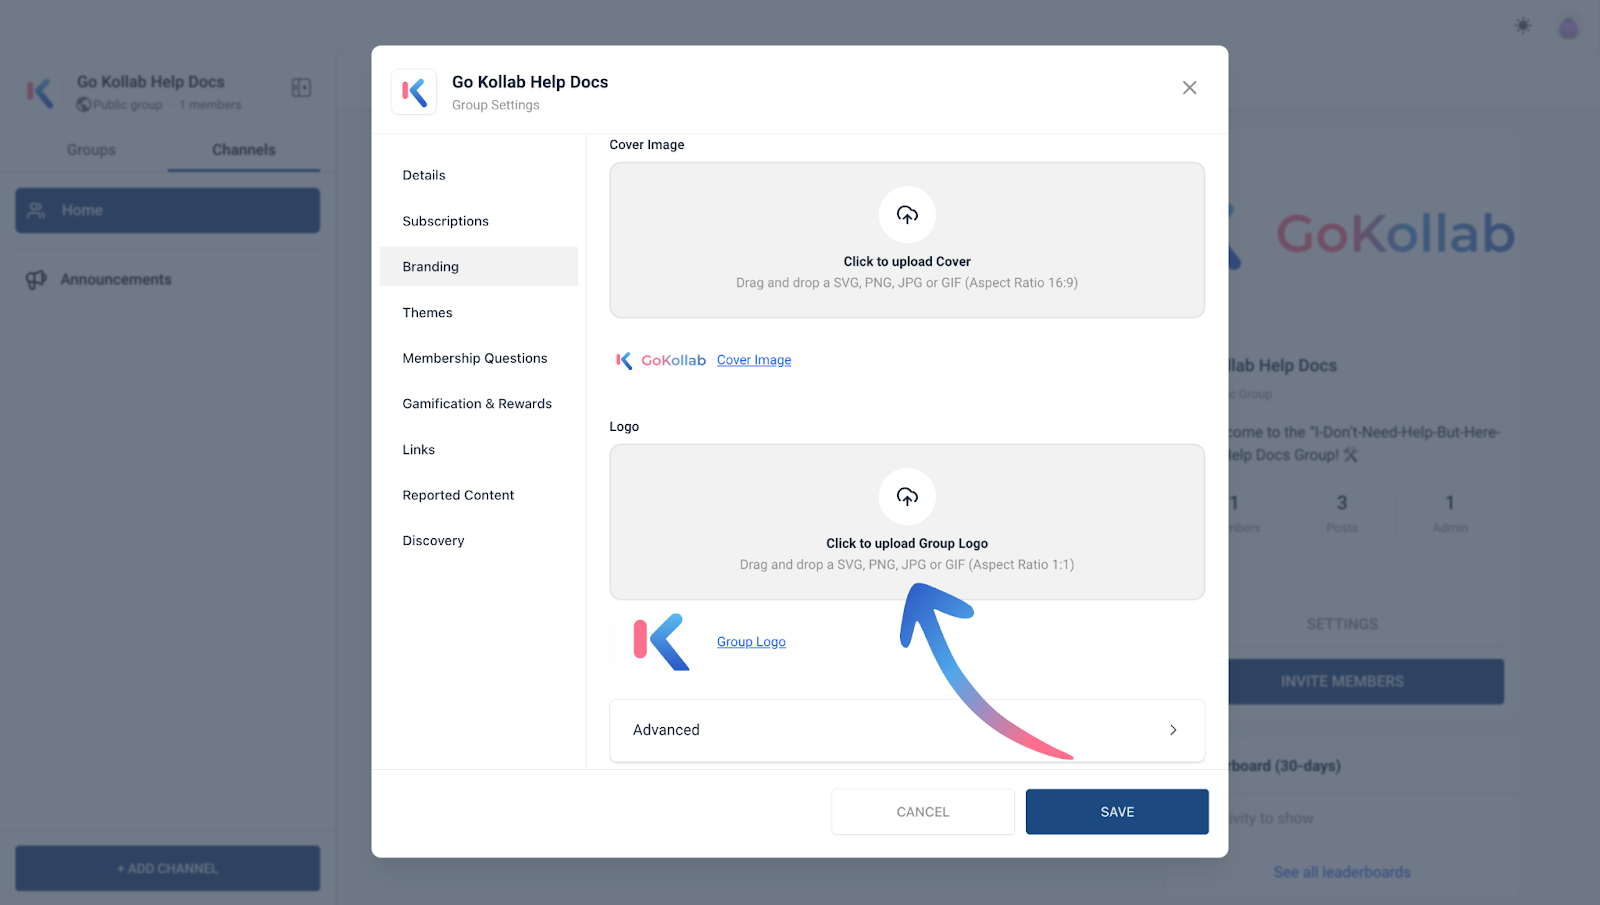Viewport: 1600px width, 905px height.
Task: Click the Cover Image link
Action: click(x=754, y=360)
